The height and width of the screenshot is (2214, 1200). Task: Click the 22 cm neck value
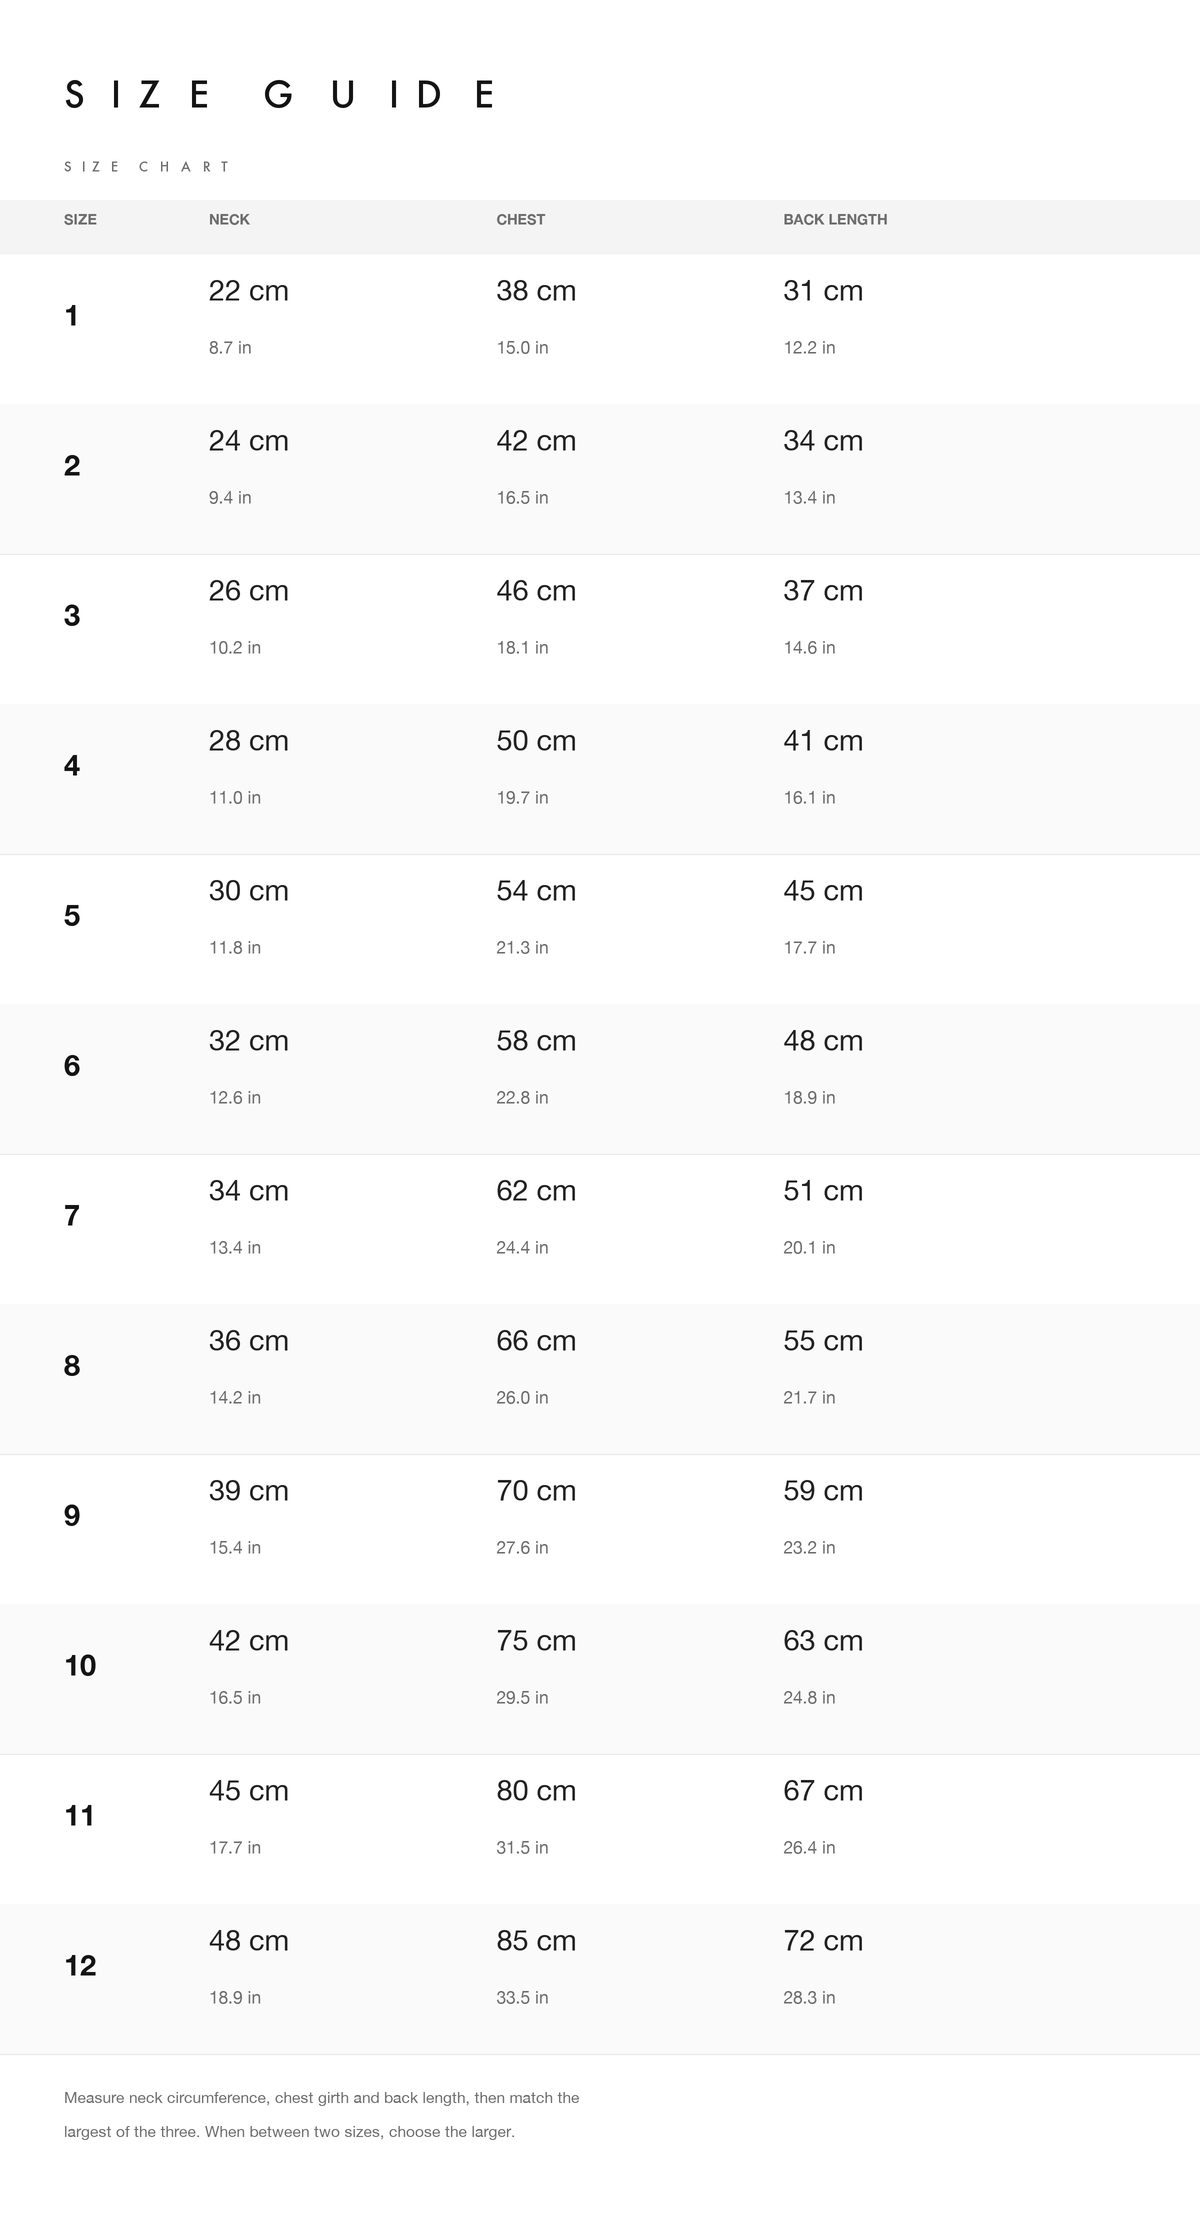point(249,291)
